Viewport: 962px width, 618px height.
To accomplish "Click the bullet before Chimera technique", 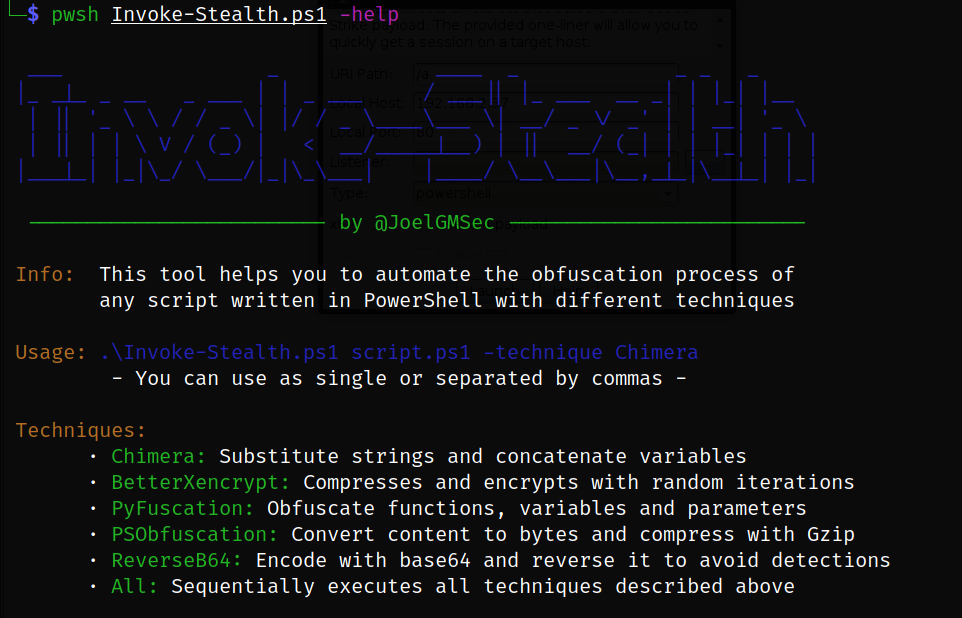I will 93,457.
